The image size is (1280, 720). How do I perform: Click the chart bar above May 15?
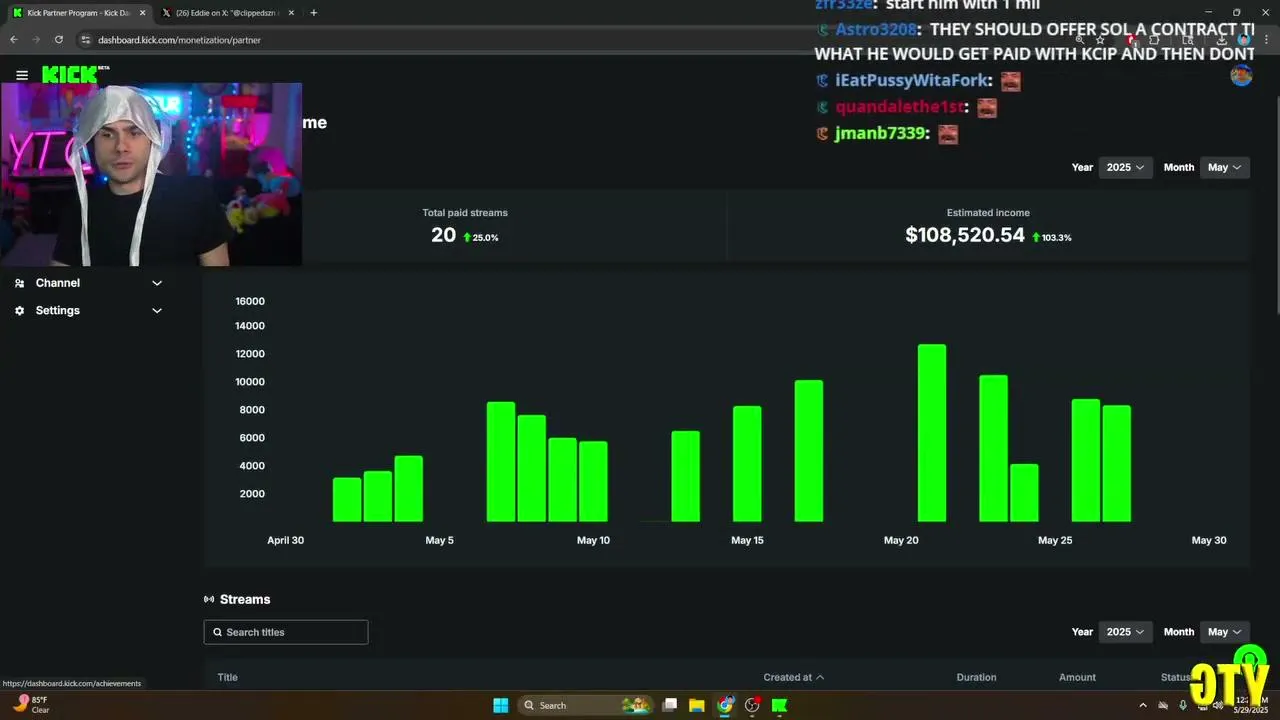(x=747, y=464)
